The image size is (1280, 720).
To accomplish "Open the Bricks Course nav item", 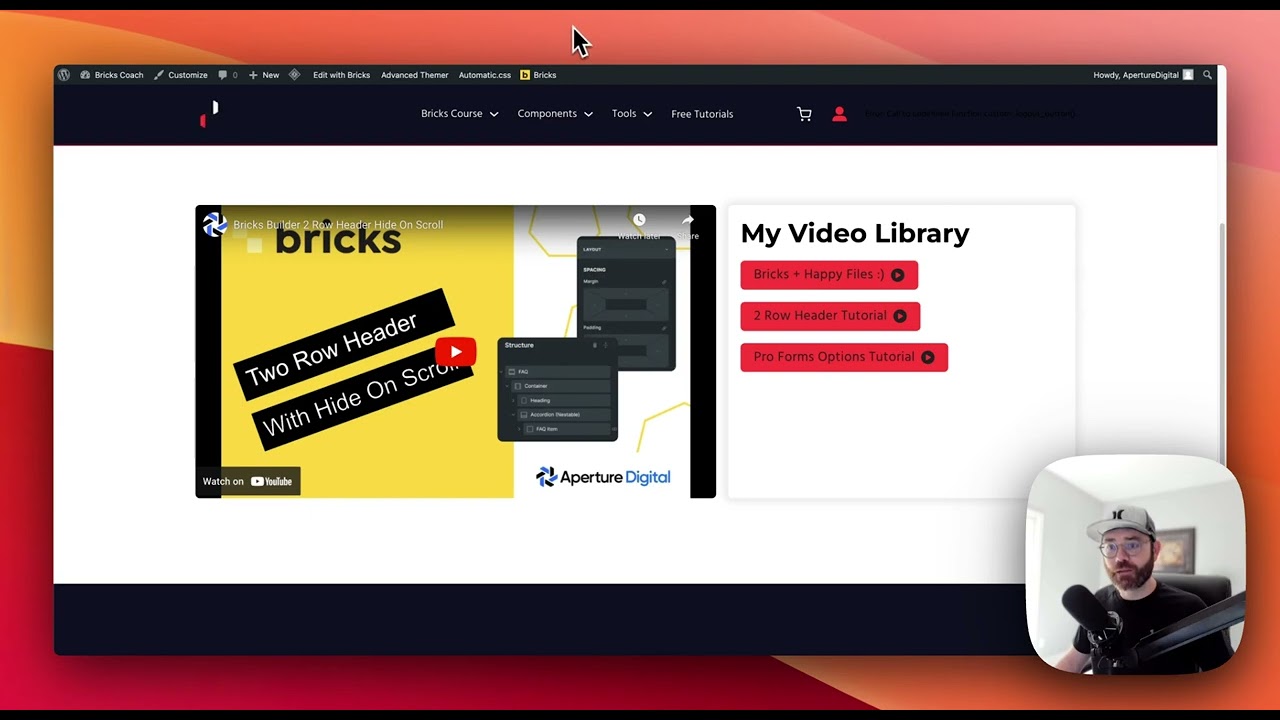I will 452,114.
